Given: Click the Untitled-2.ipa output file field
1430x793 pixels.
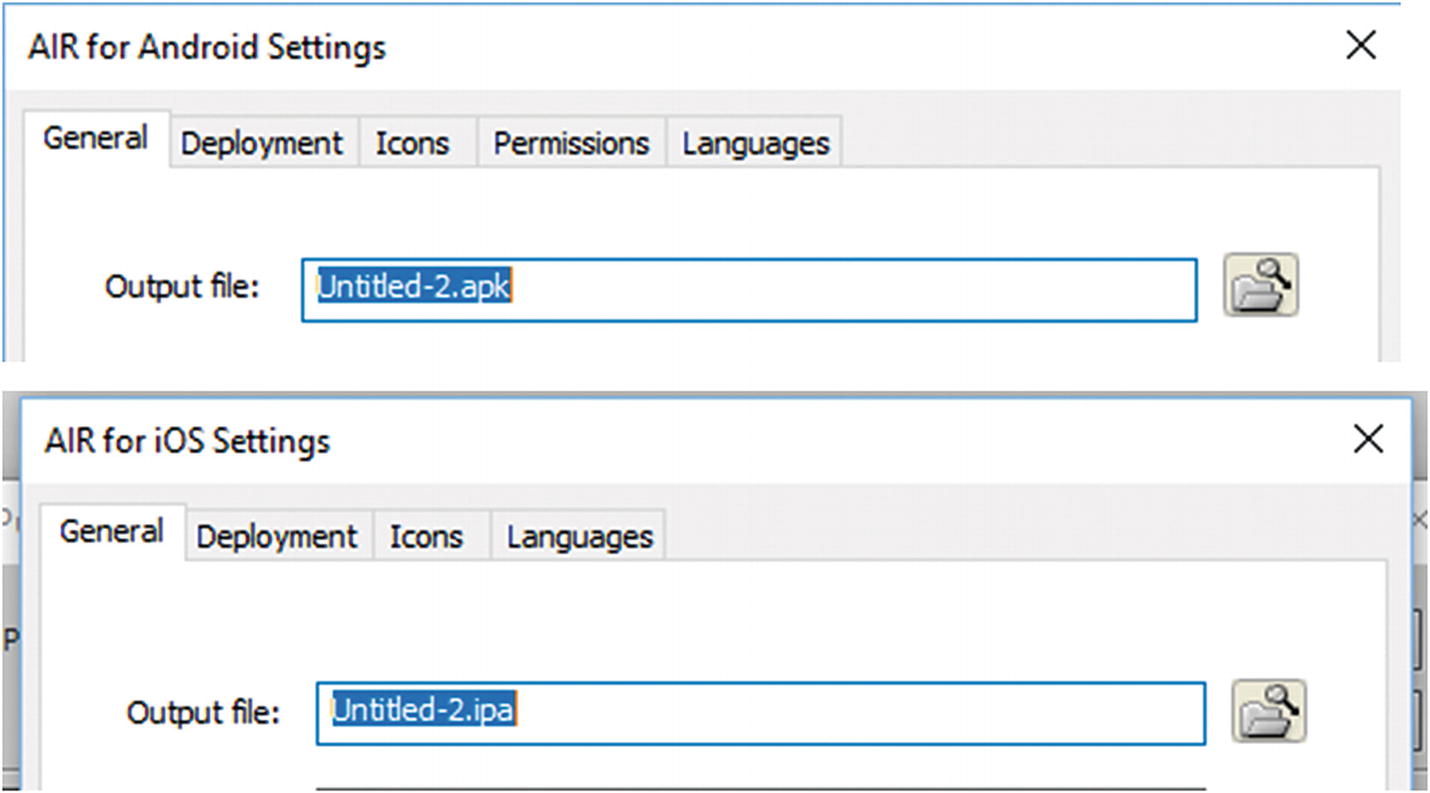Looking at the screenshot, I should coord(760,712).
